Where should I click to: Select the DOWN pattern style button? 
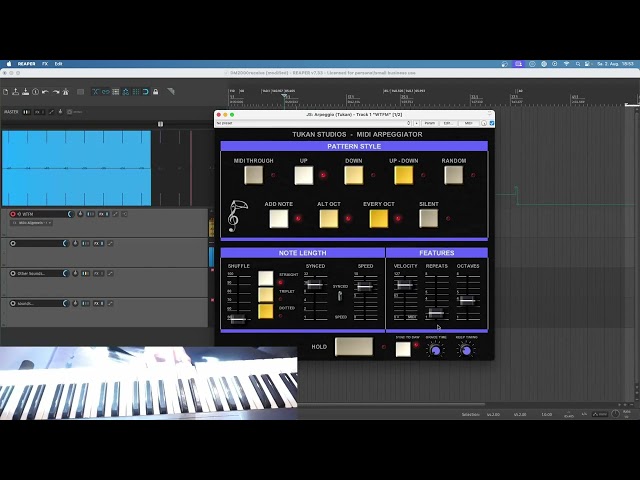pyautogui.click(x=353, y=175)
